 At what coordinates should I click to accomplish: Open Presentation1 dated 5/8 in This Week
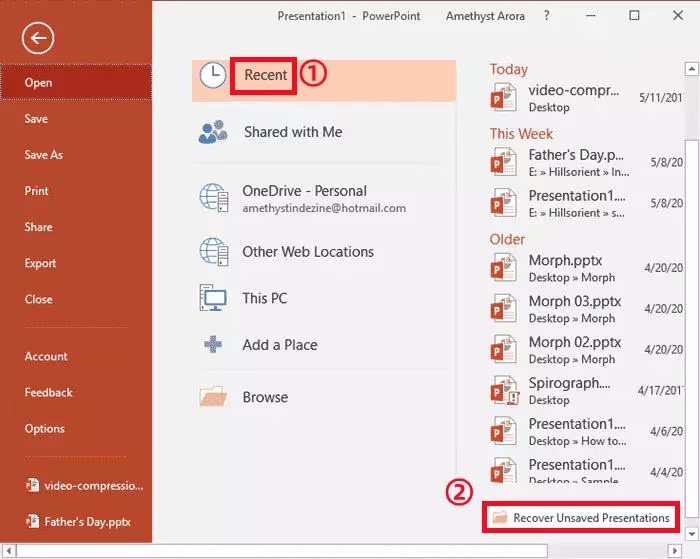[585, 204]
